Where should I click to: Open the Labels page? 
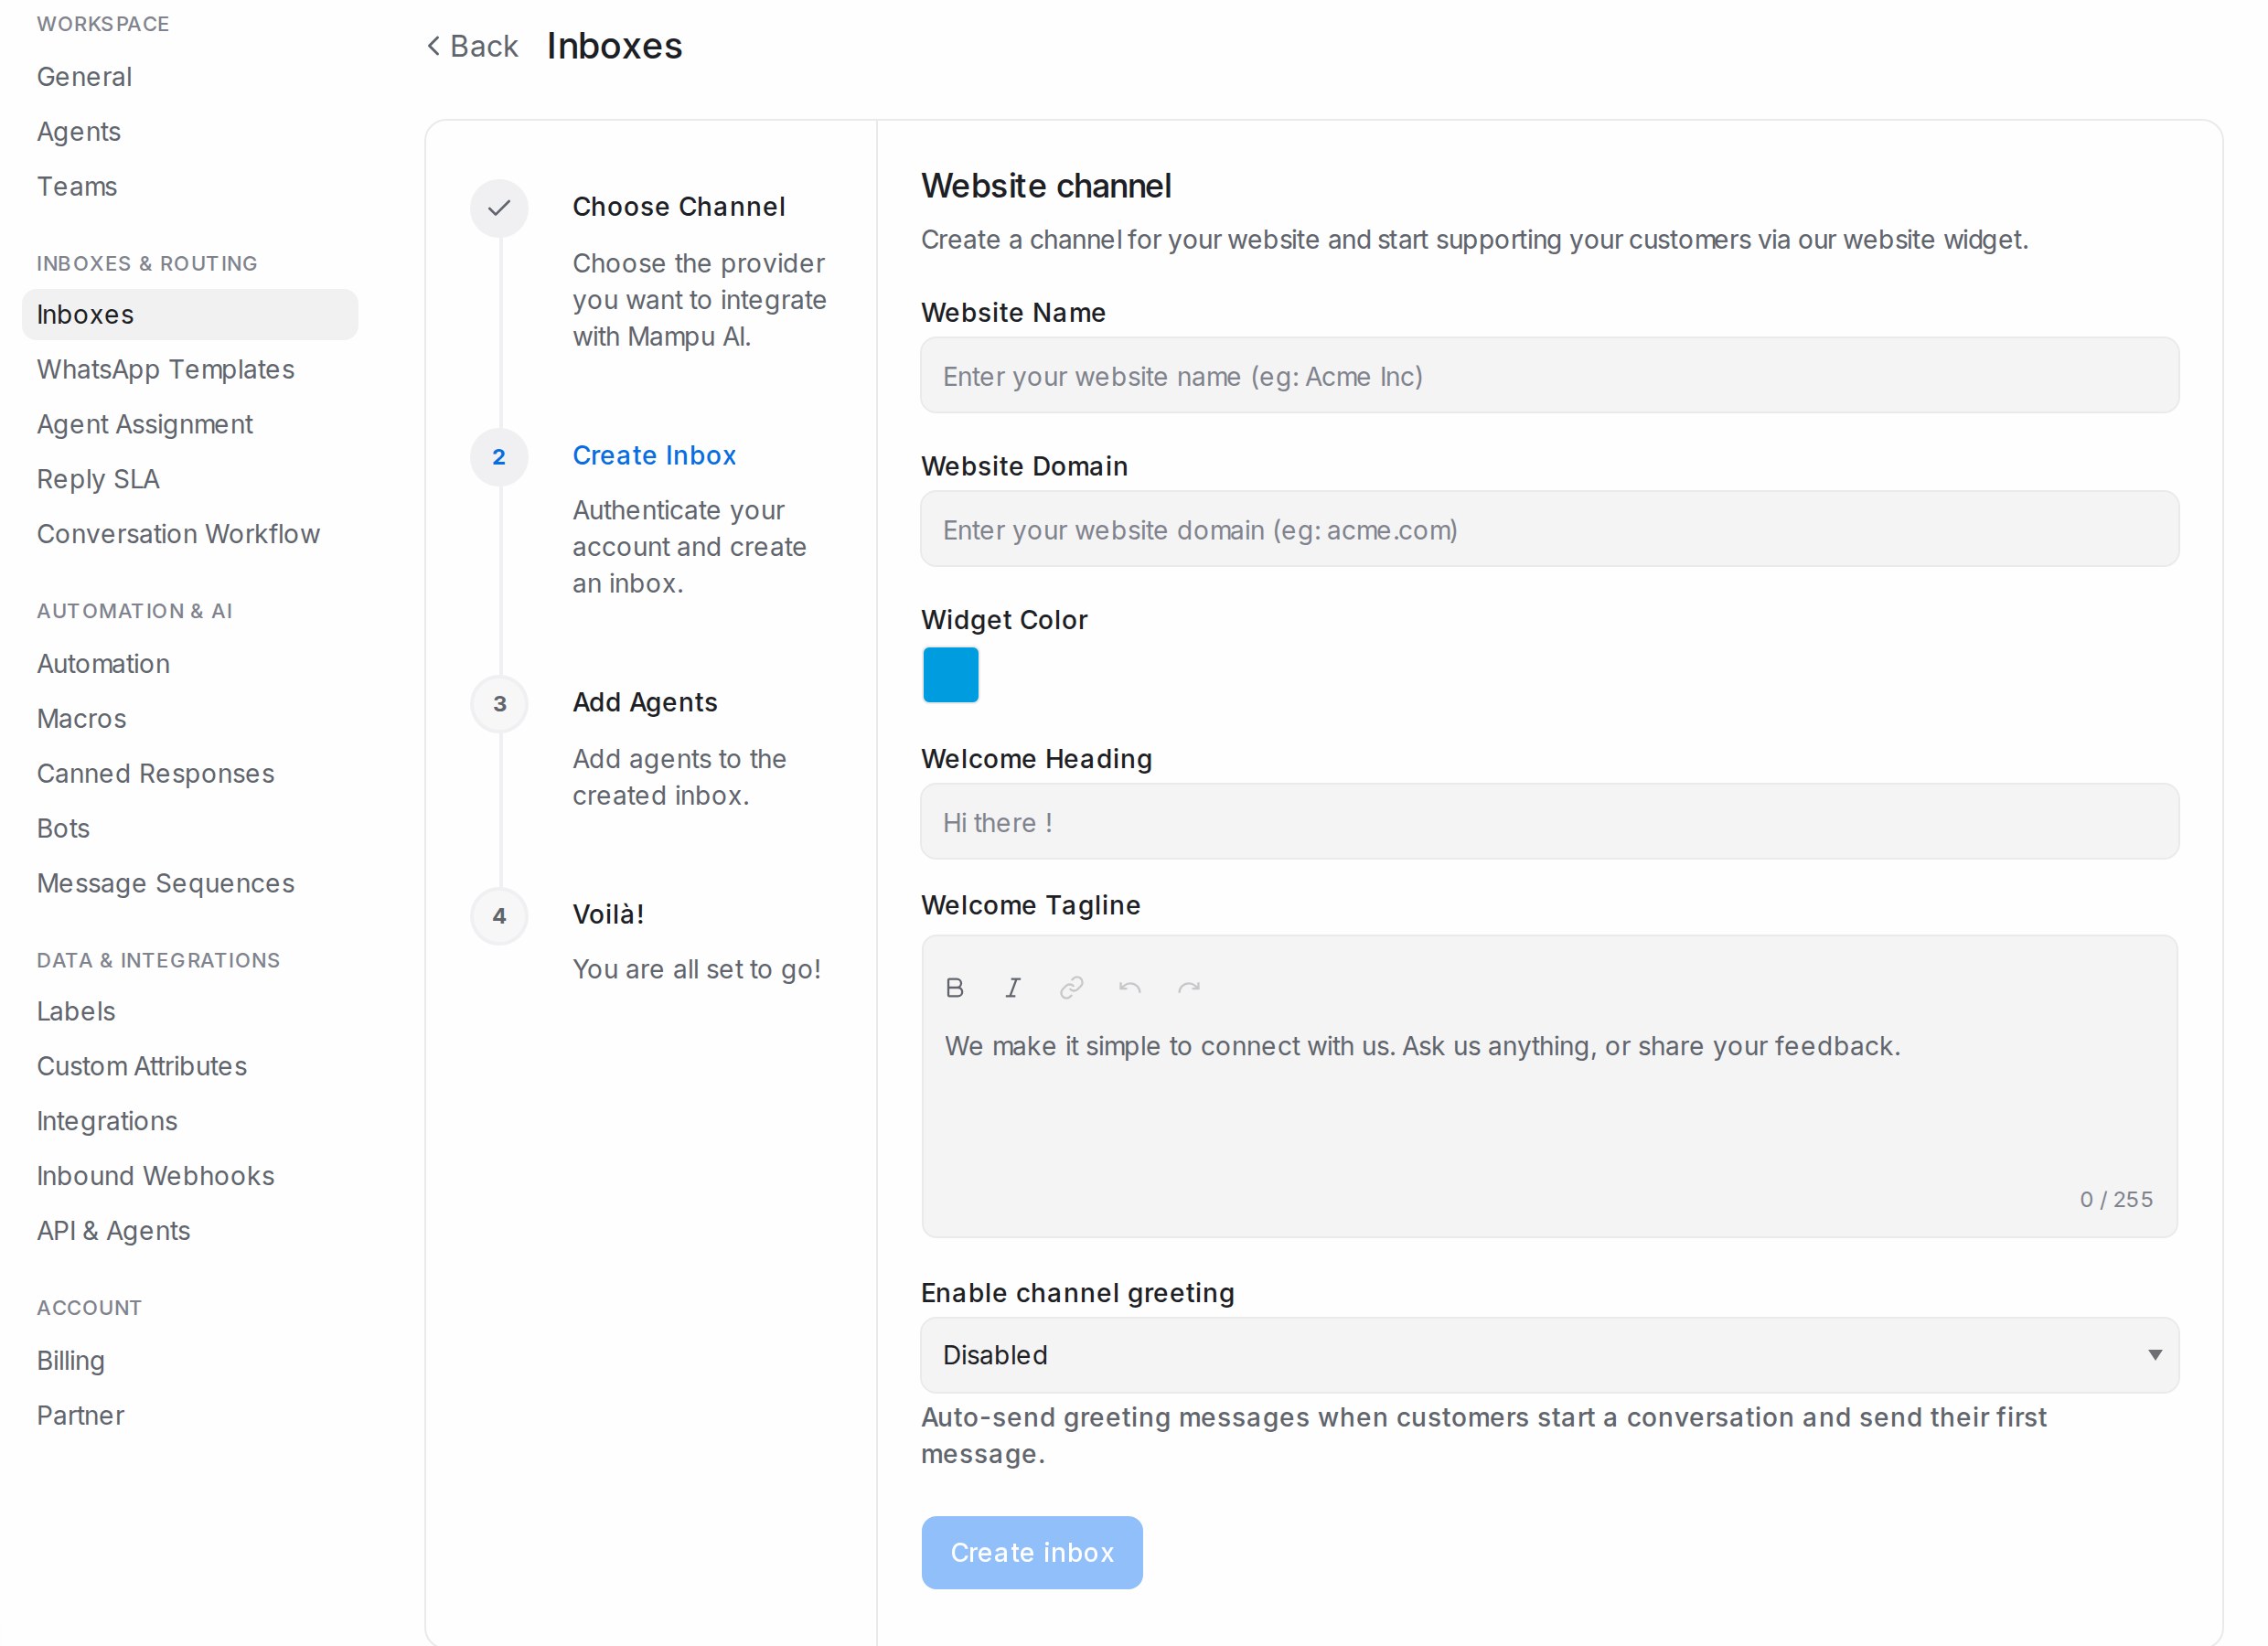(x=76, y=1012)
